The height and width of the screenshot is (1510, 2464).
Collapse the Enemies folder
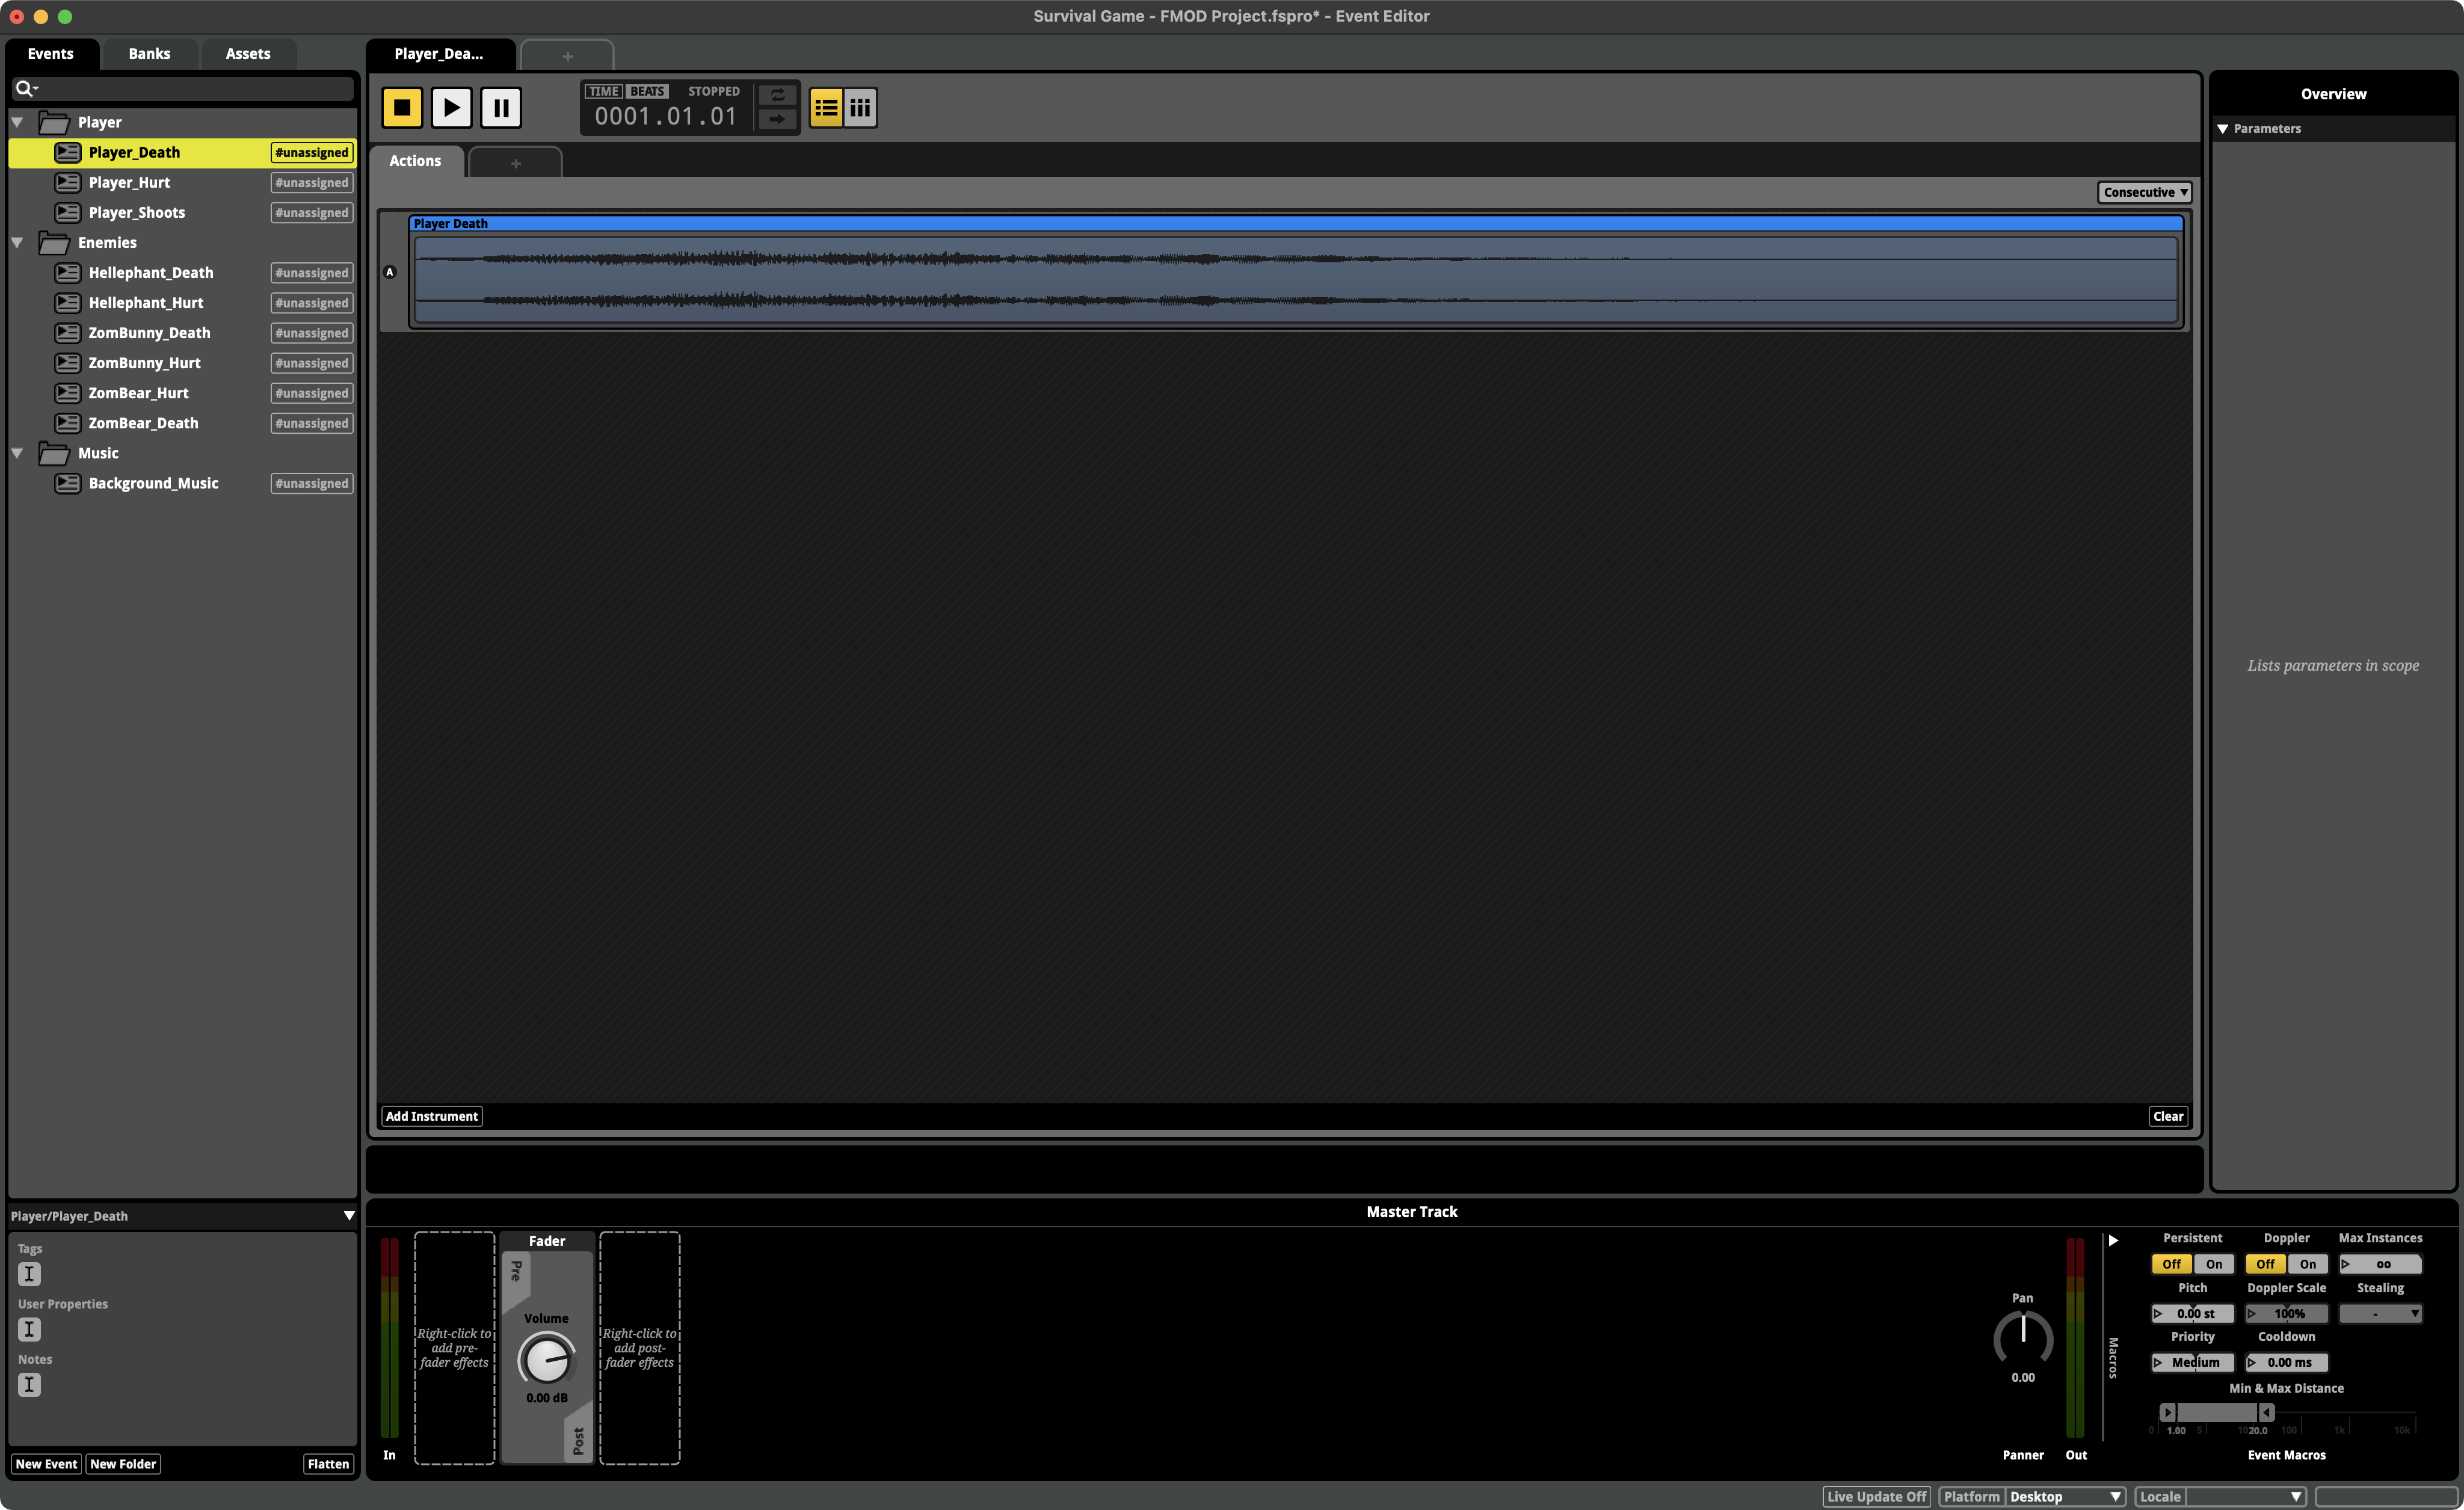pyautogui.click(x=17, y=243)
